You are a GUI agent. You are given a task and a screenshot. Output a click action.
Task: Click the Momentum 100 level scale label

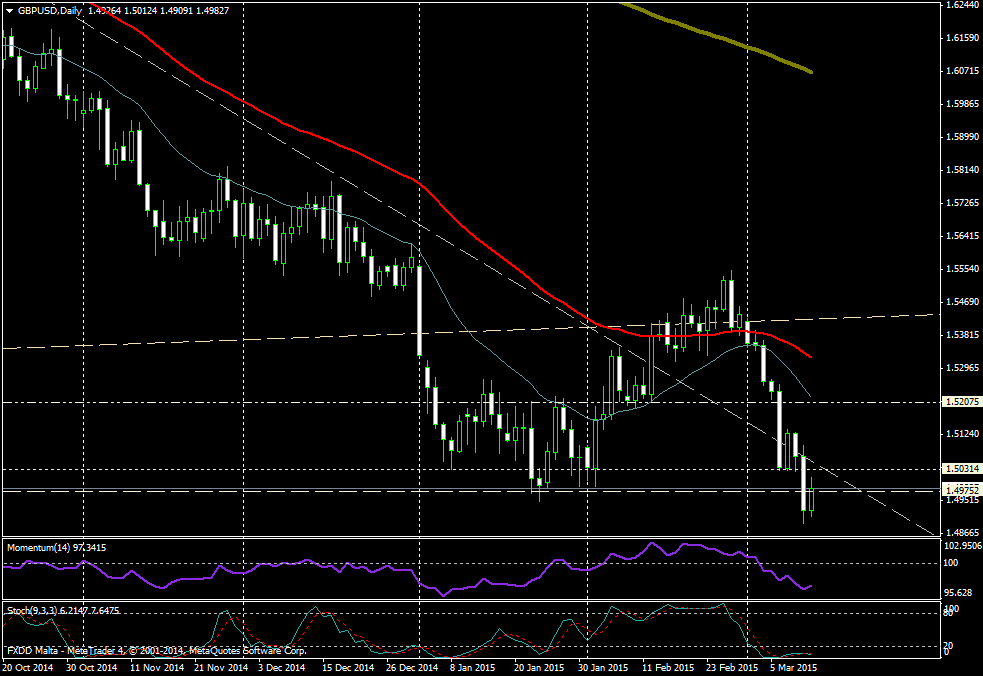coord(952,563)
